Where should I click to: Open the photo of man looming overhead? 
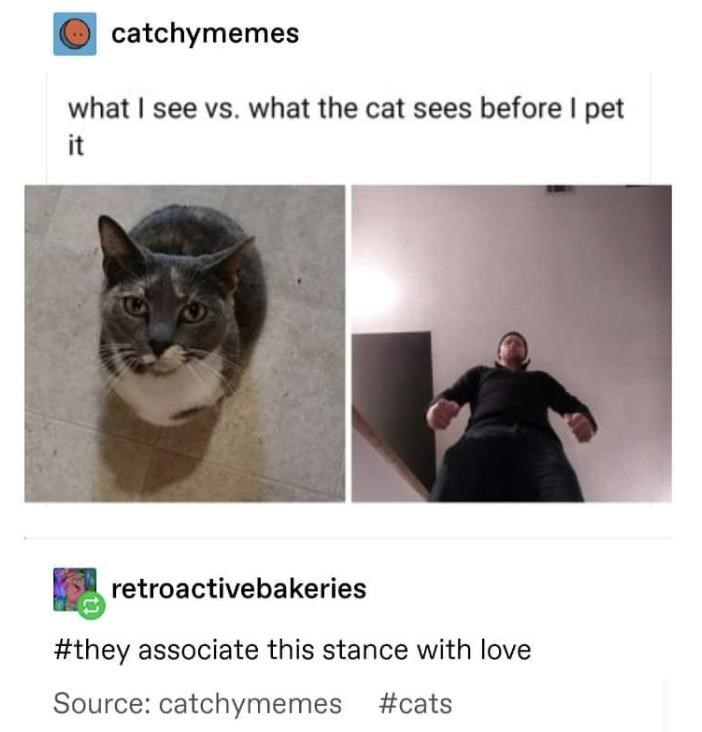(512, 344)
